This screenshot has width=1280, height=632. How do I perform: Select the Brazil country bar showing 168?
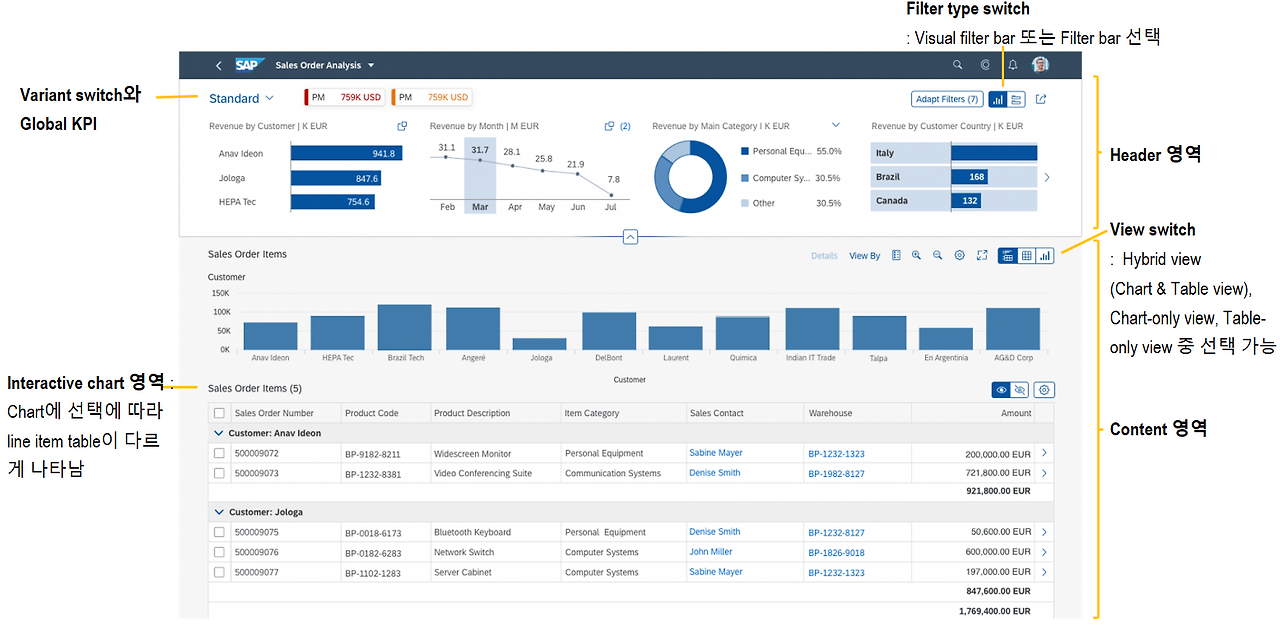[971, 176]
